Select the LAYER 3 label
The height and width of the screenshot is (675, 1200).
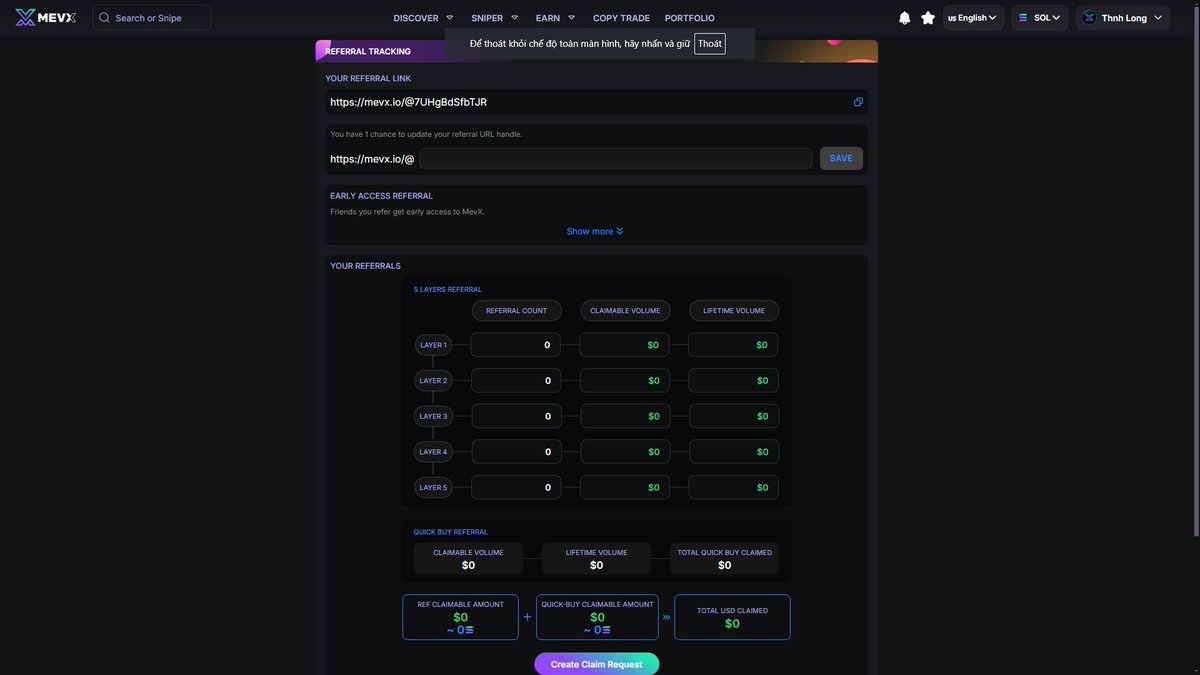tap(433, 416)
